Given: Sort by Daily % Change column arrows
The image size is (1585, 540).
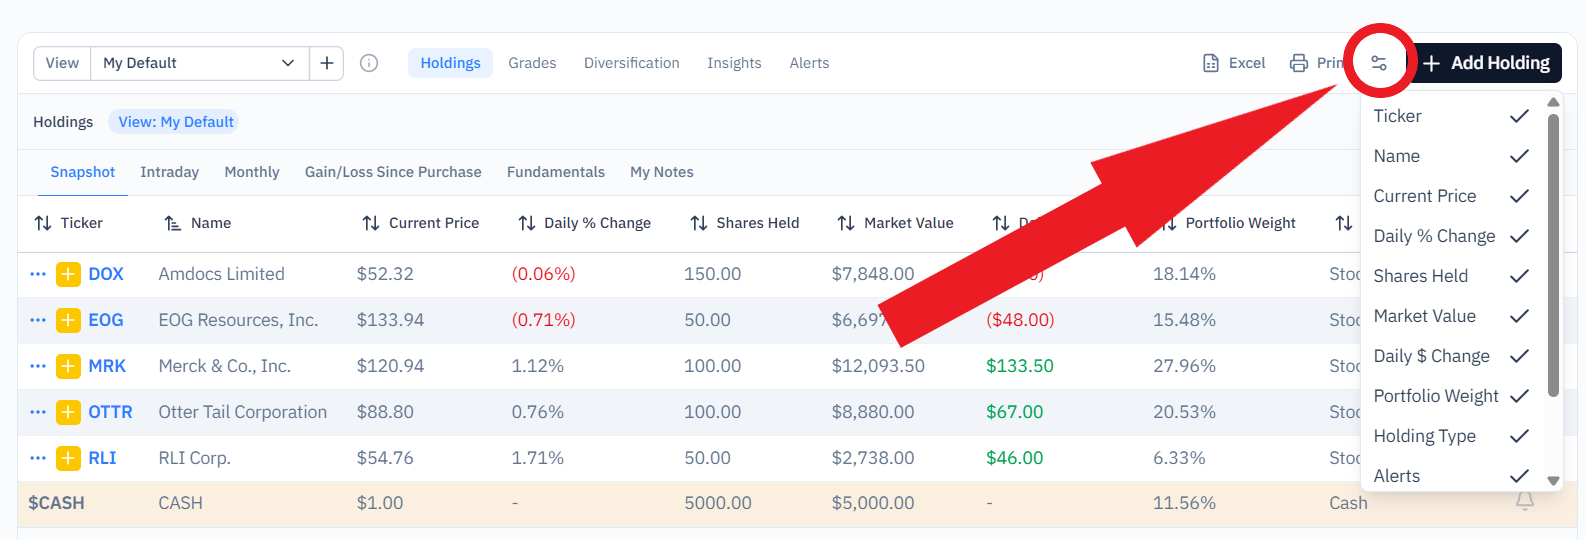Looking at the screenshot, I should tap(527, 223).
